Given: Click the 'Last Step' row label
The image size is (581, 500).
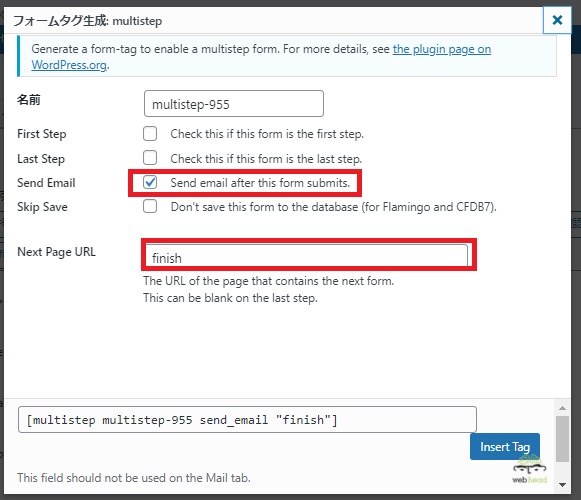Looking at the screenshot, I should coord(41,159).
